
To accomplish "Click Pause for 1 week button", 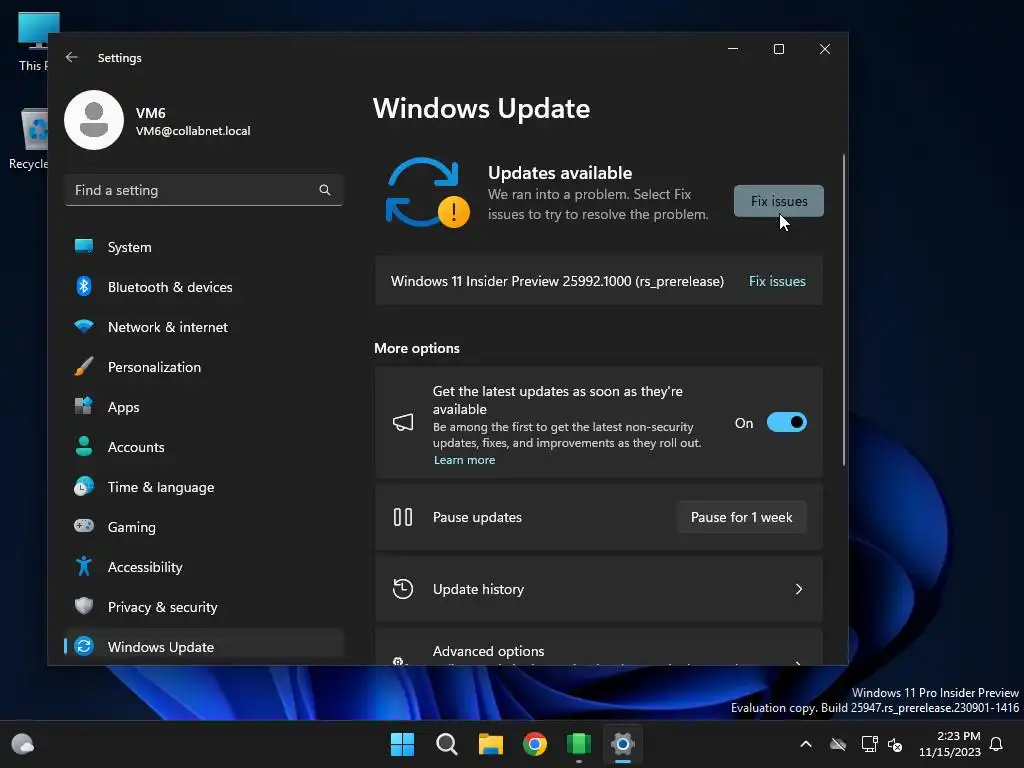I will pyautogui.click(x=741, y=517).
